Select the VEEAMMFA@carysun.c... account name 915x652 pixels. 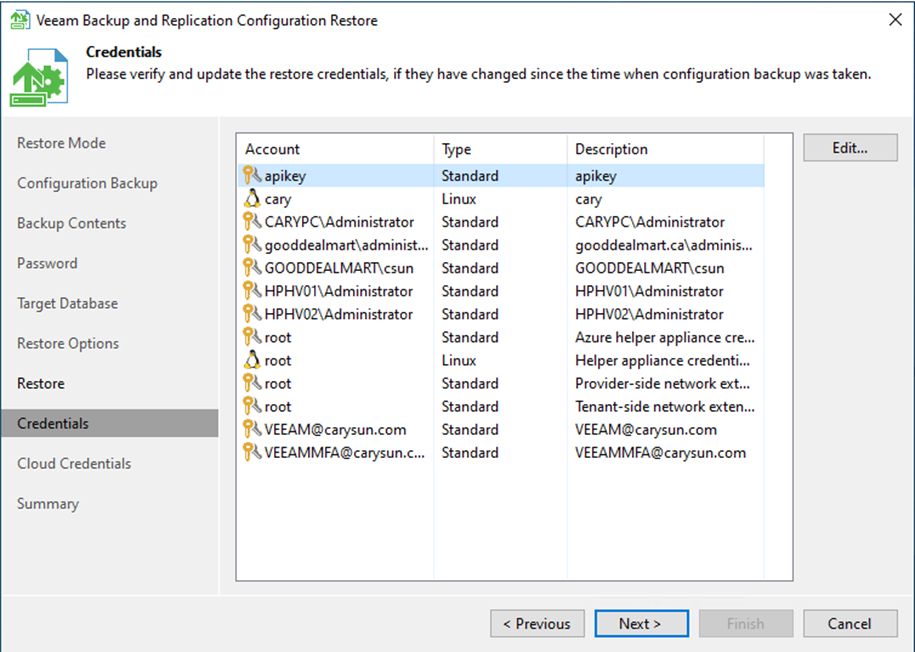pyautogui.click(x=345, y=452)
